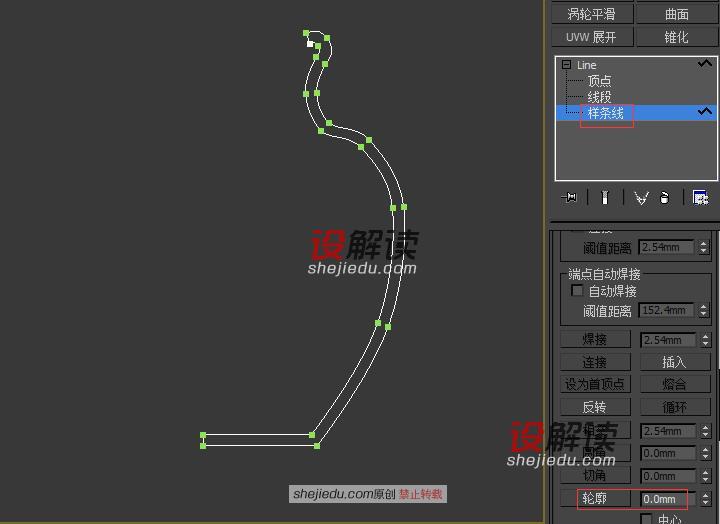Click the 涡轮平滑 modifier button
Screen dimensions: 720x524
[591, 14]
